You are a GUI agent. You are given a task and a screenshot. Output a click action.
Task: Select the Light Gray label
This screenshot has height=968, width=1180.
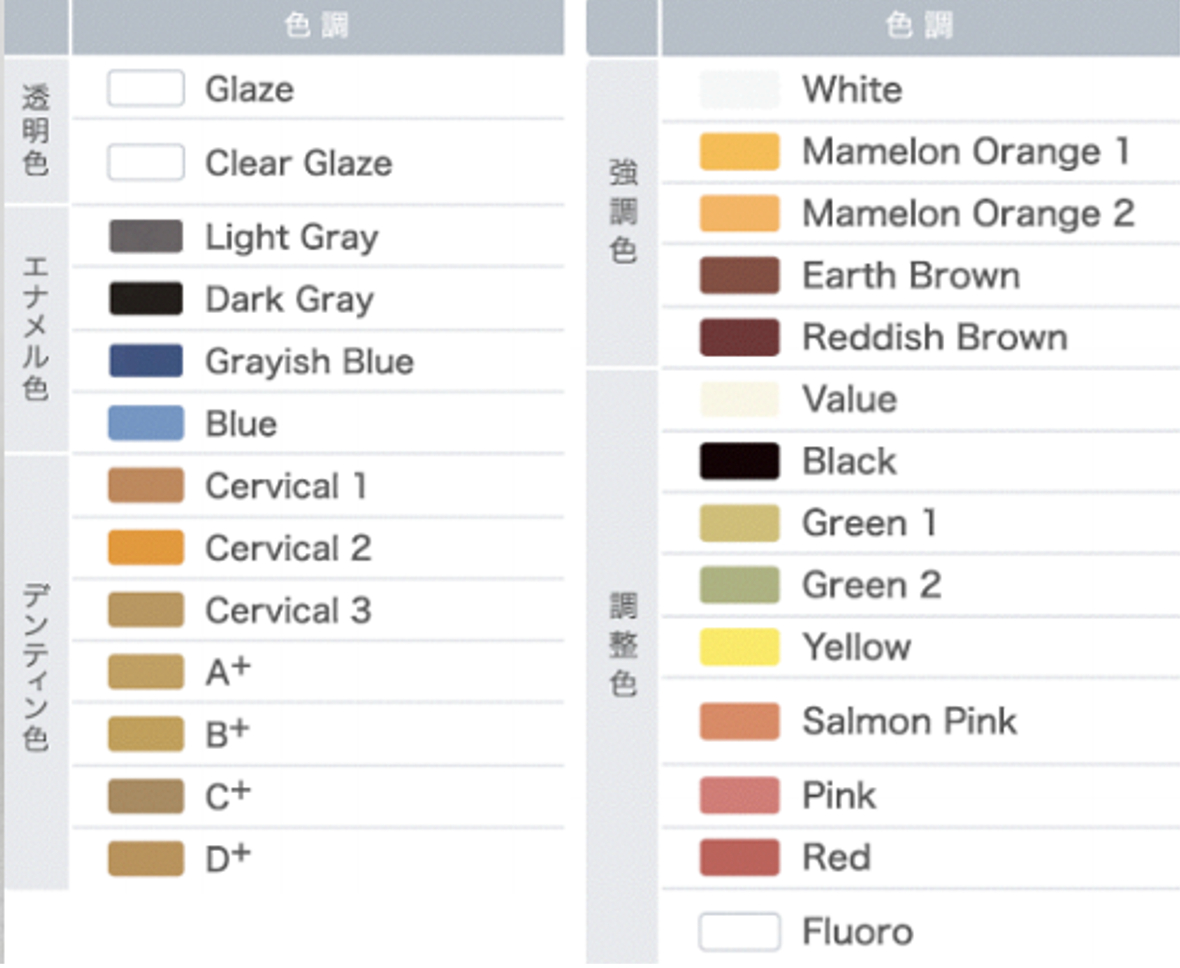click(292, 238)
